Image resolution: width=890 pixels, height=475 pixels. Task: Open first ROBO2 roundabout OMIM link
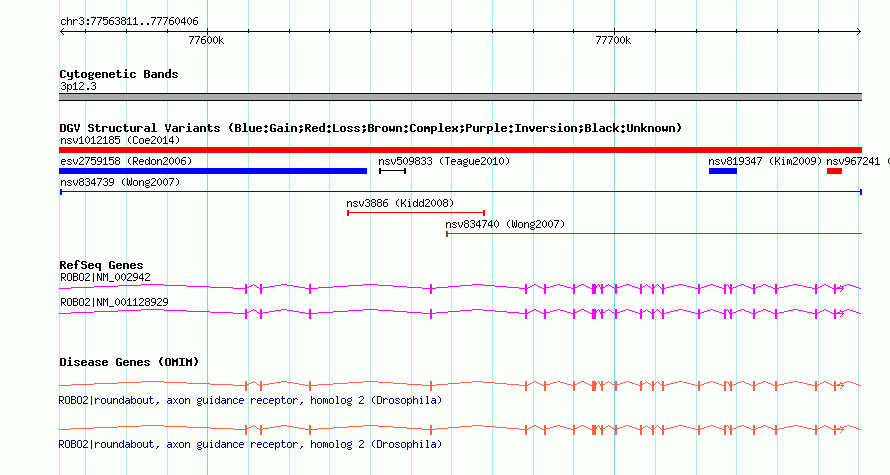tap(250, 400)
